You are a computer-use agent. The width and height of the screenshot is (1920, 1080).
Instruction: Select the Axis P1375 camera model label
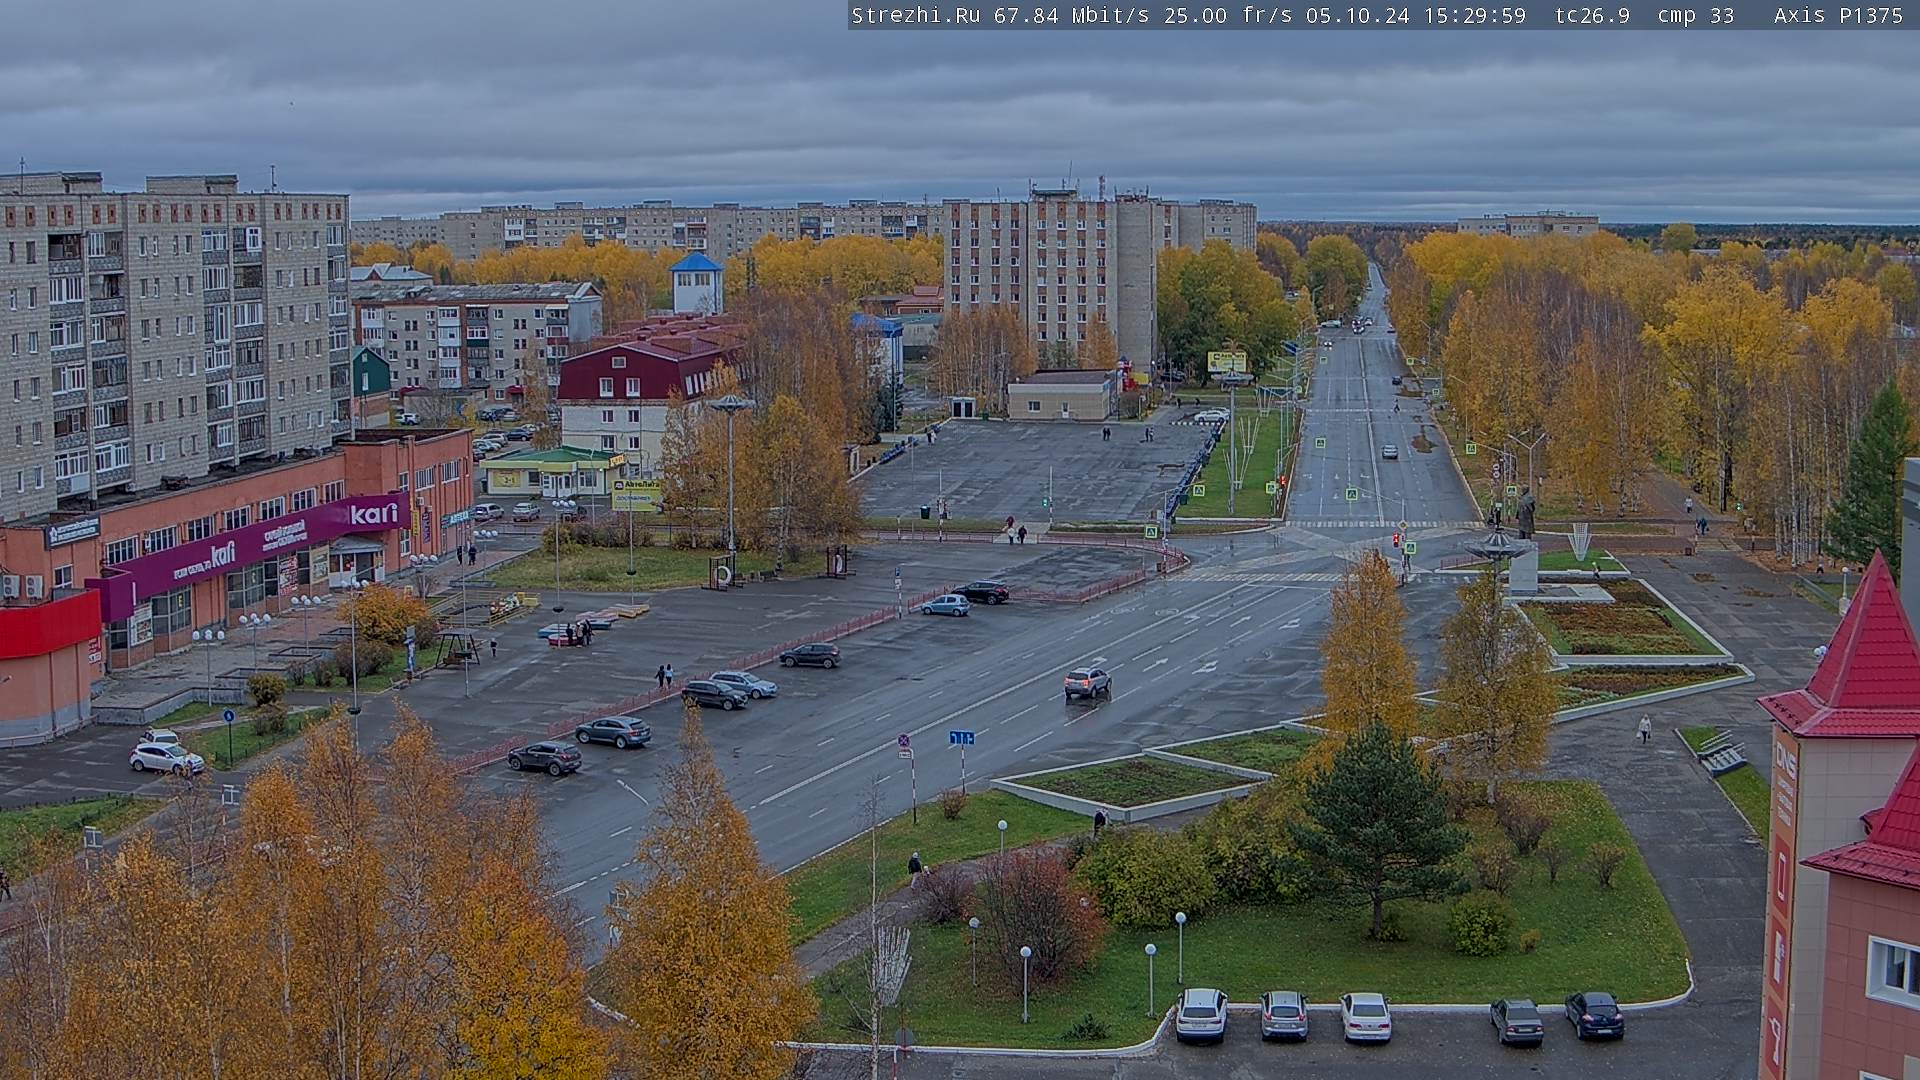[1839, 15]
